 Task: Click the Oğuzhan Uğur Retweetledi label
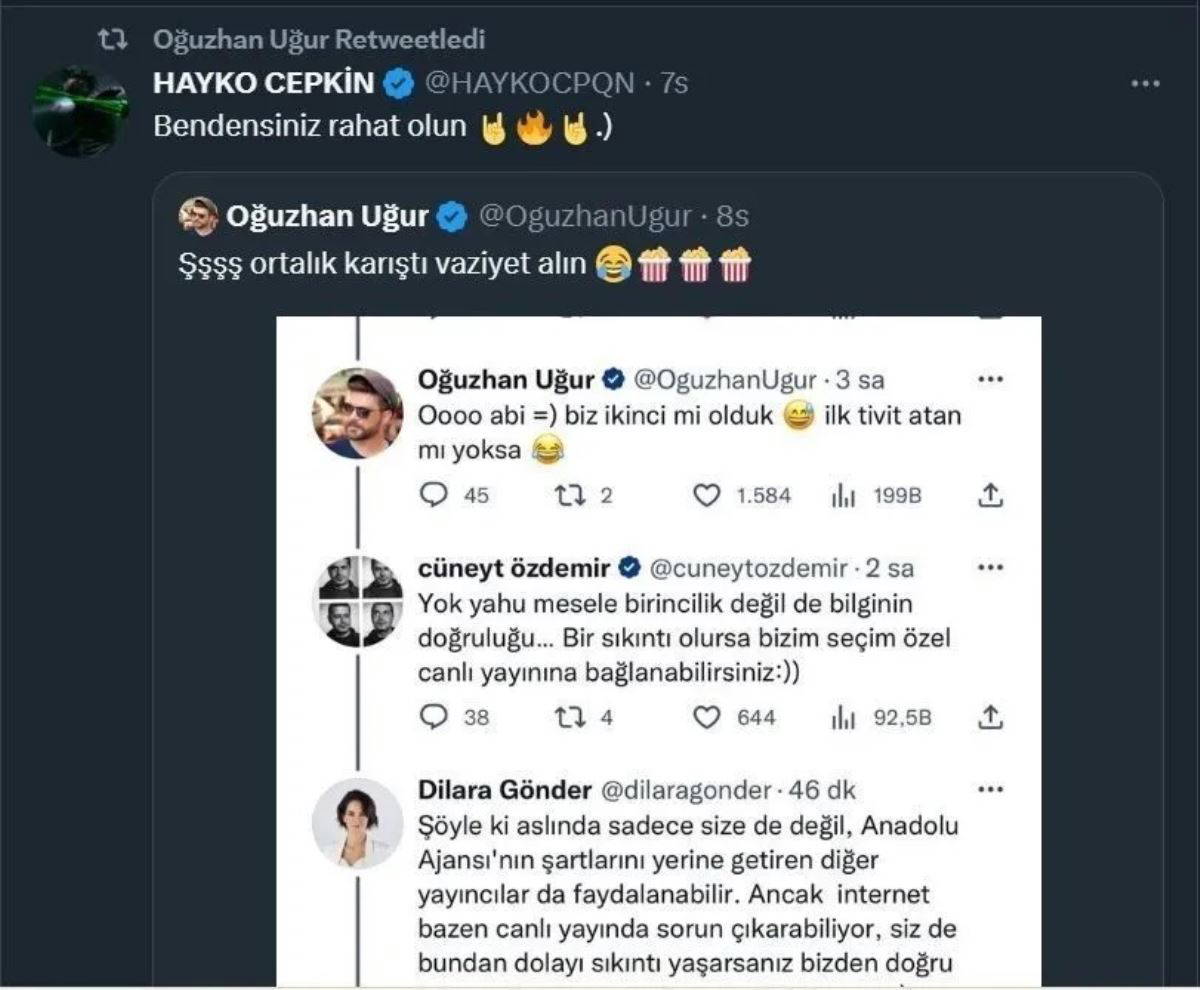point(319,39)
